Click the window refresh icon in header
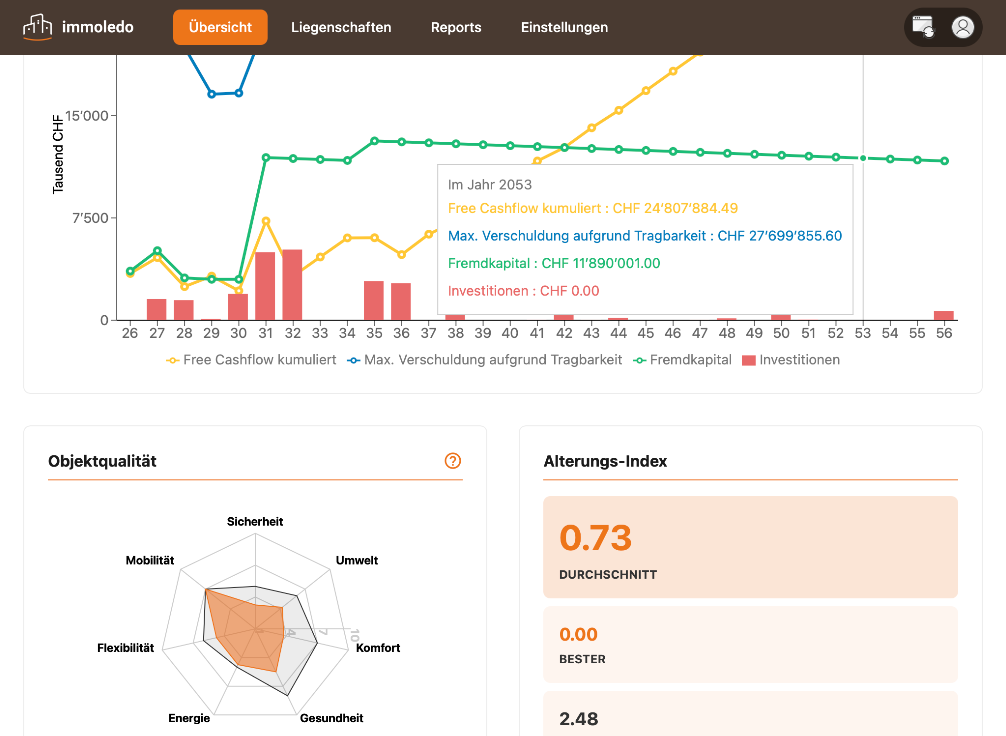1006x736 pixels. click(923, 27)
